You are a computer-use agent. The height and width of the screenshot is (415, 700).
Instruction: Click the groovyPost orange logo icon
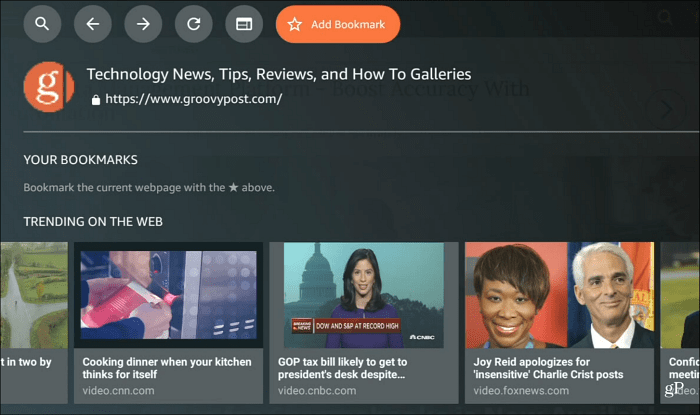click(x=49, y=87)
